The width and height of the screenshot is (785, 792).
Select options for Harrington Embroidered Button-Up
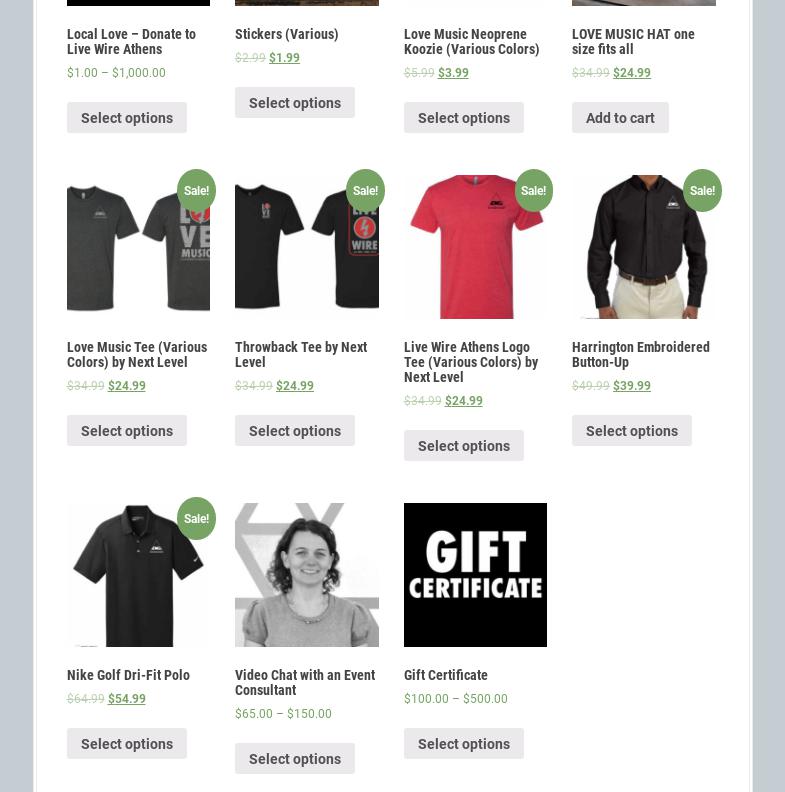(x=632, y=431)
